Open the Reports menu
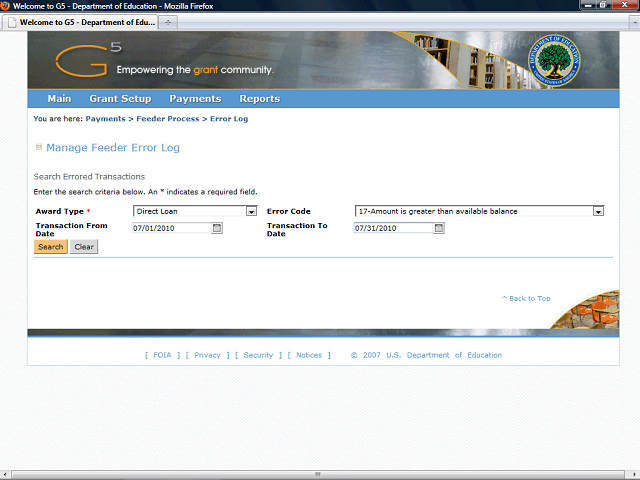This screenshot has height=480, width=640. click(x=260, y=99)
